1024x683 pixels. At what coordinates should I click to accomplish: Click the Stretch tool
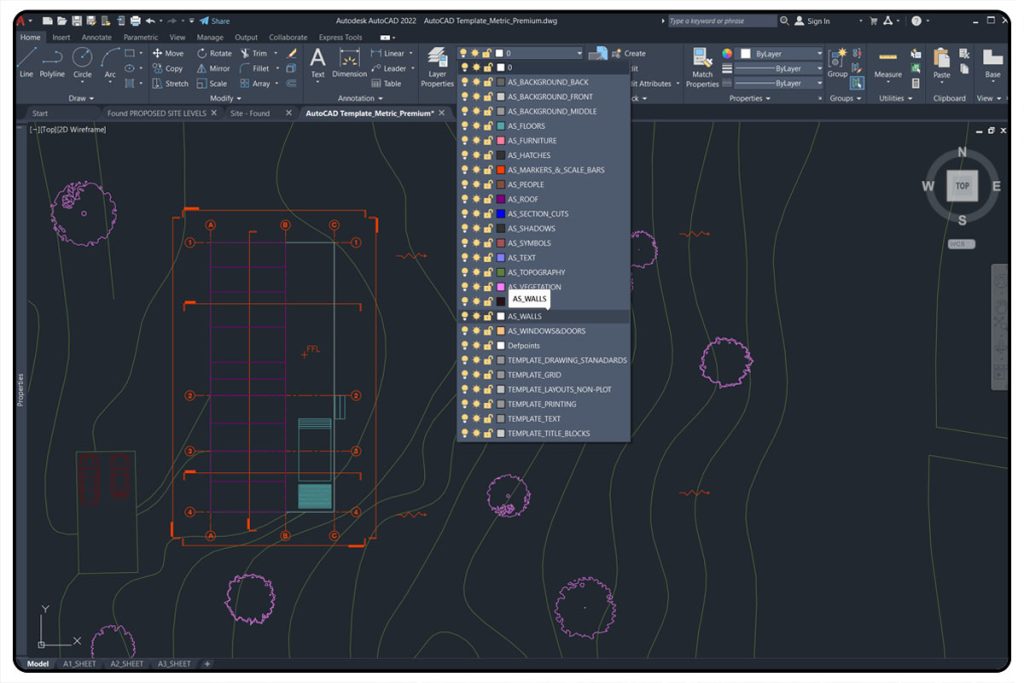(x=170, y=84)
